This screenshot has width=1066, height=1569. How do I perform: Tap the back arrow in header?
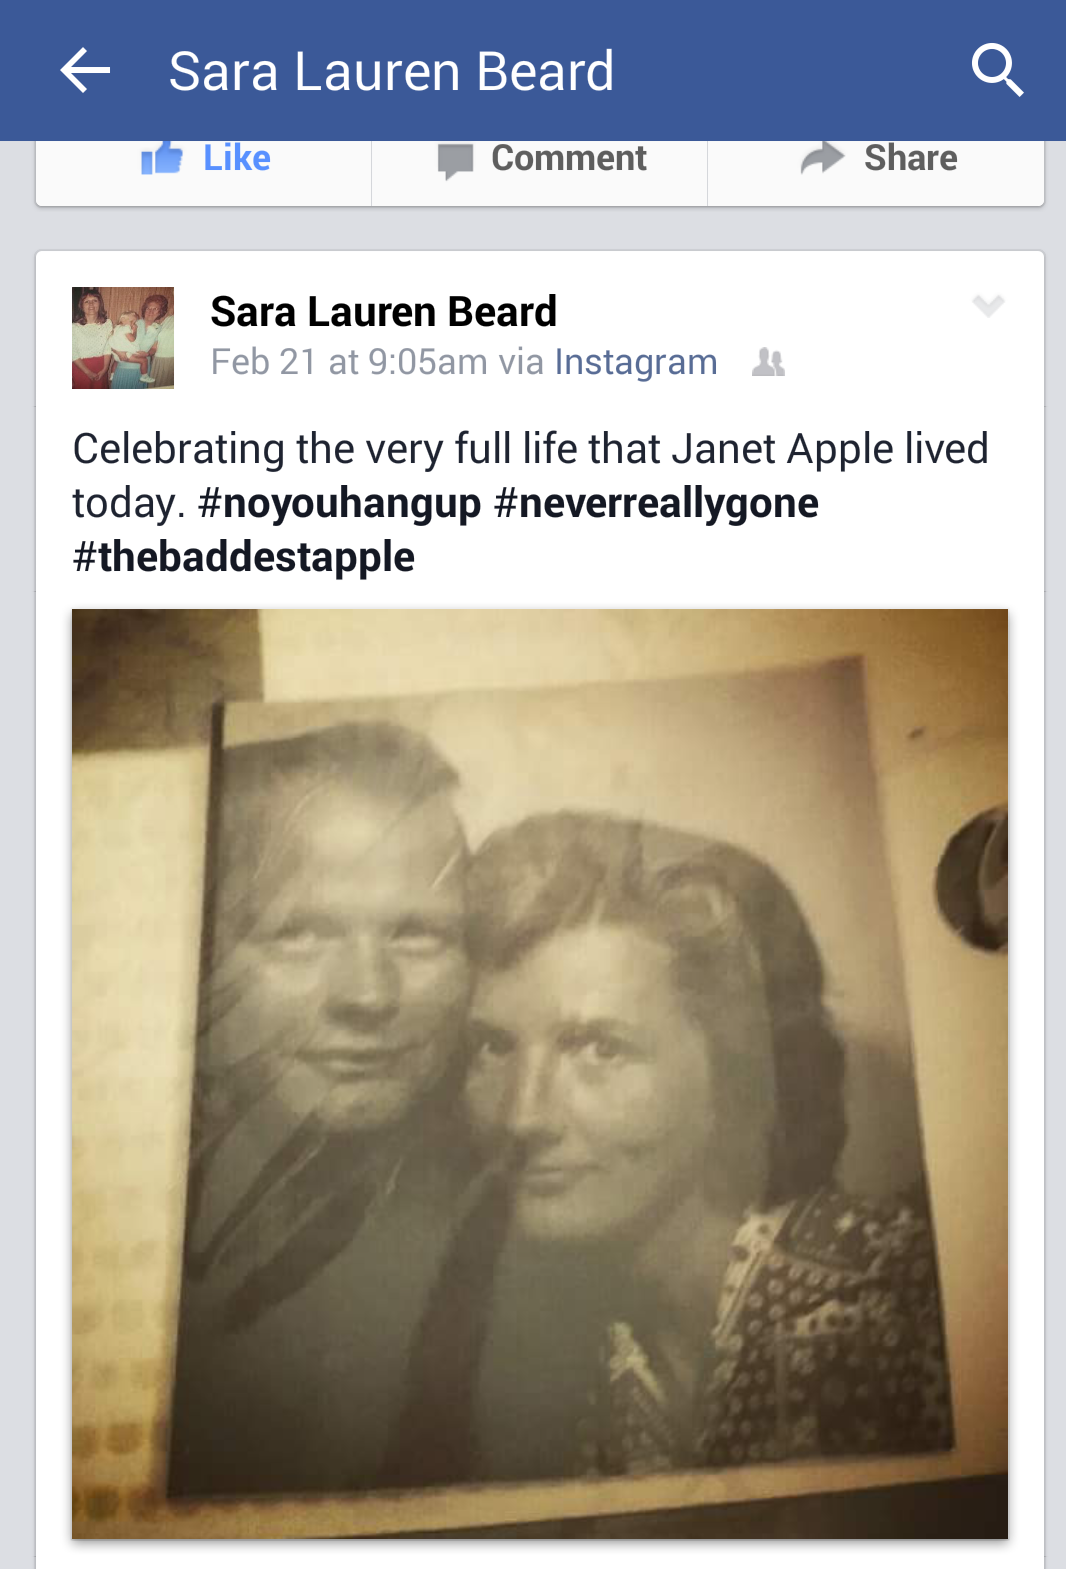[85, 71]
